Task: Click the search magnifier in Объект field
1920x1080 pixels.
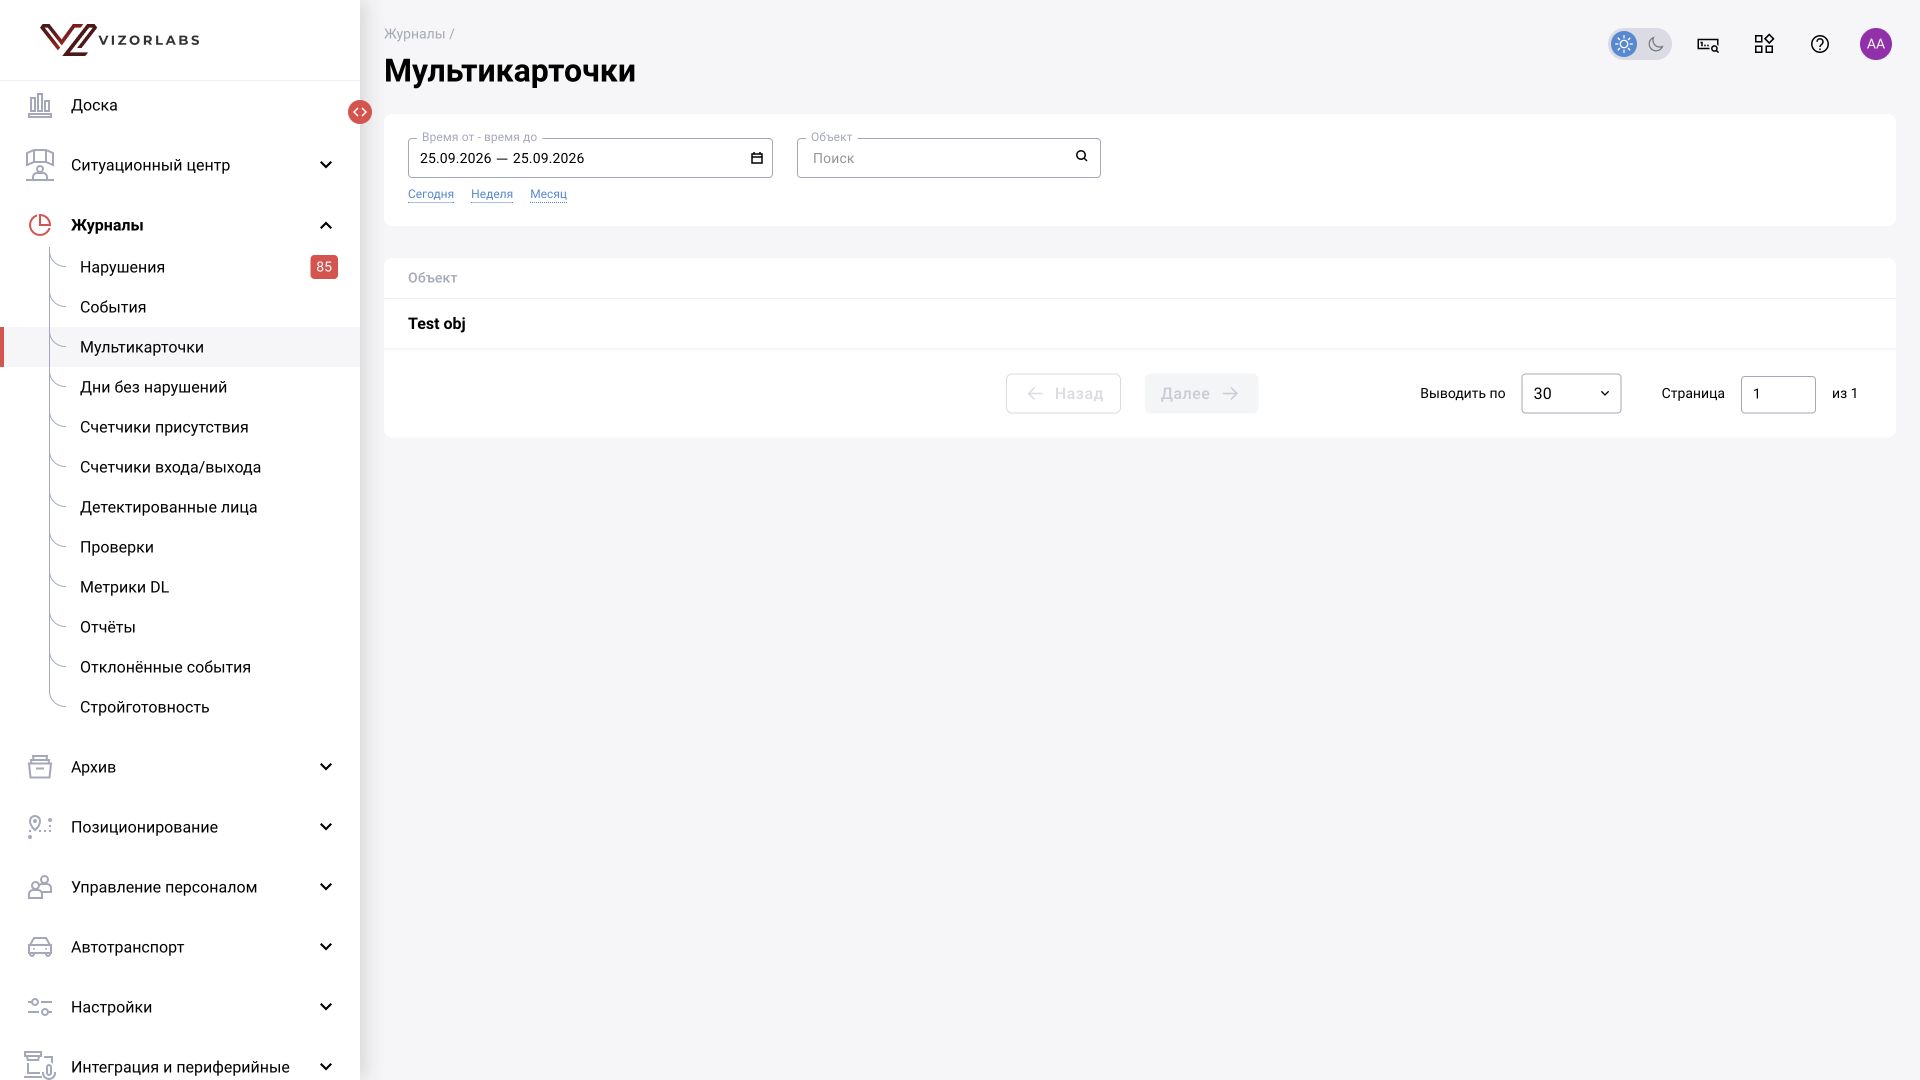Action: tap(1081, 156)
